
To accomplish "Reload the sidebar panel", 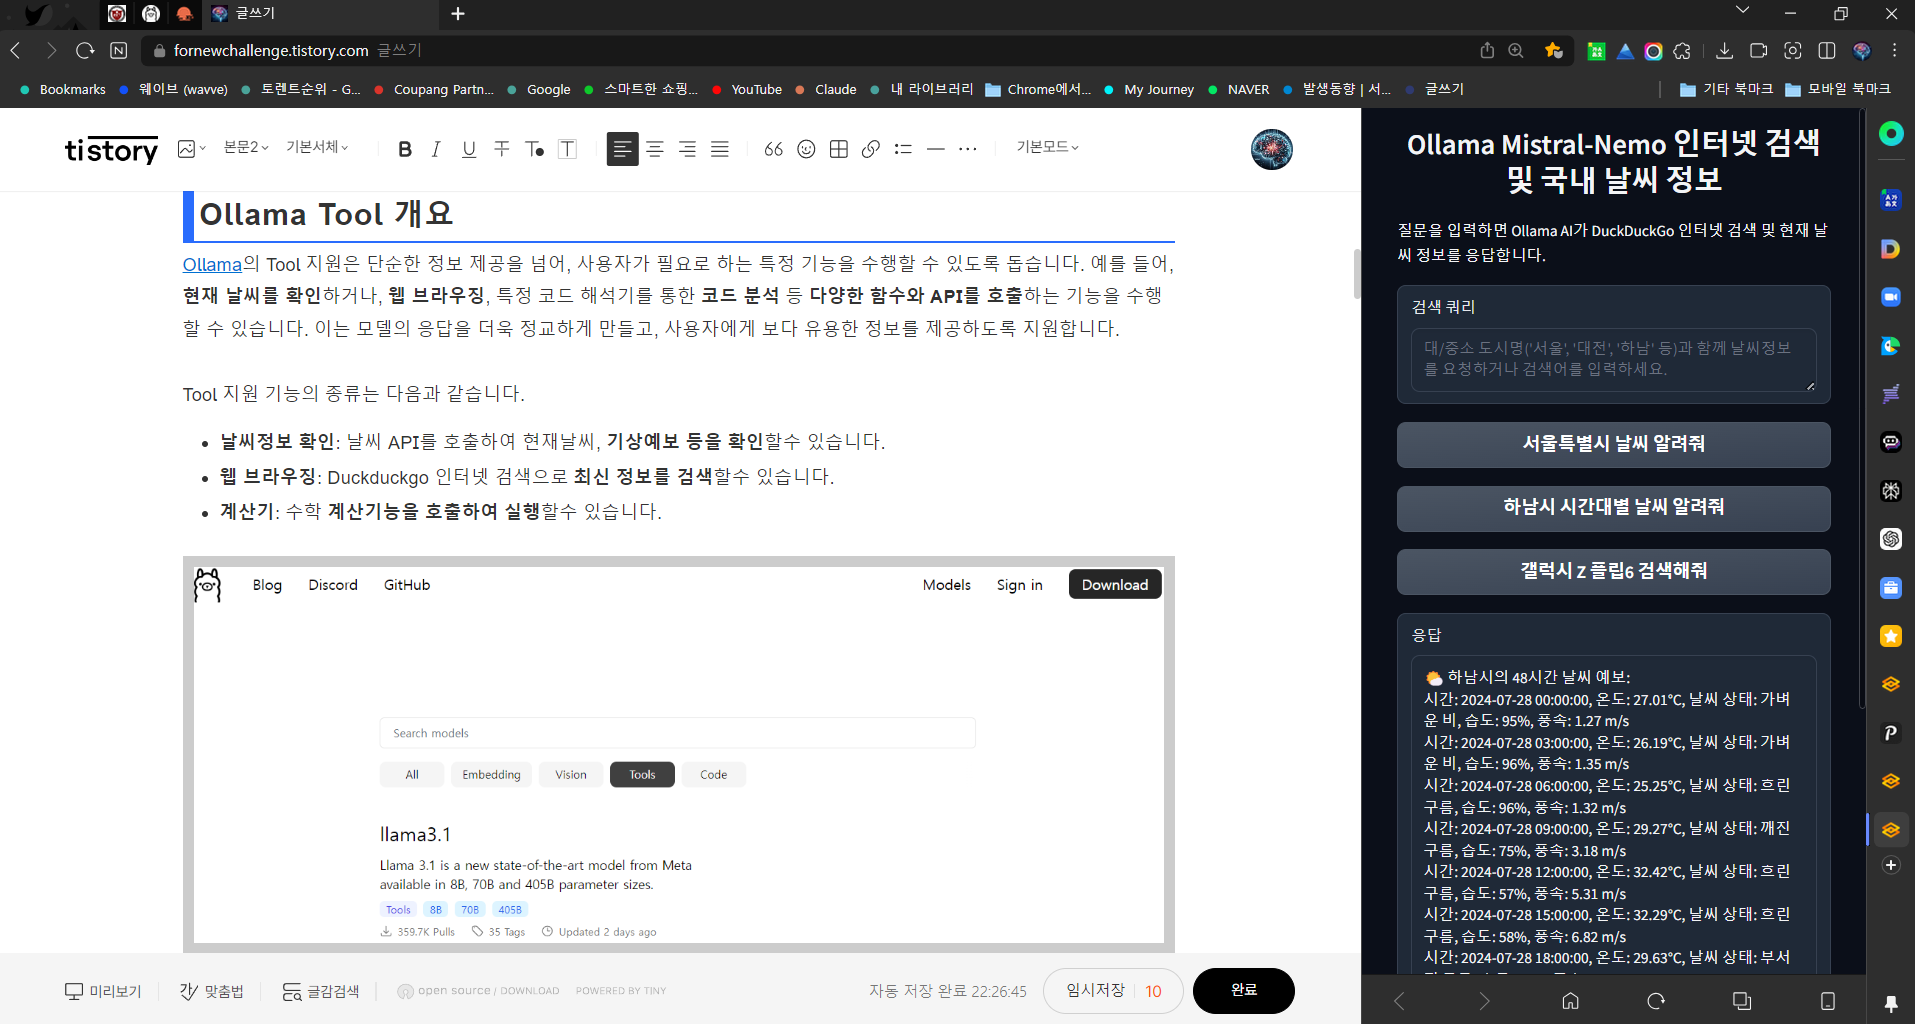I will click(x=1656, y=1001).
